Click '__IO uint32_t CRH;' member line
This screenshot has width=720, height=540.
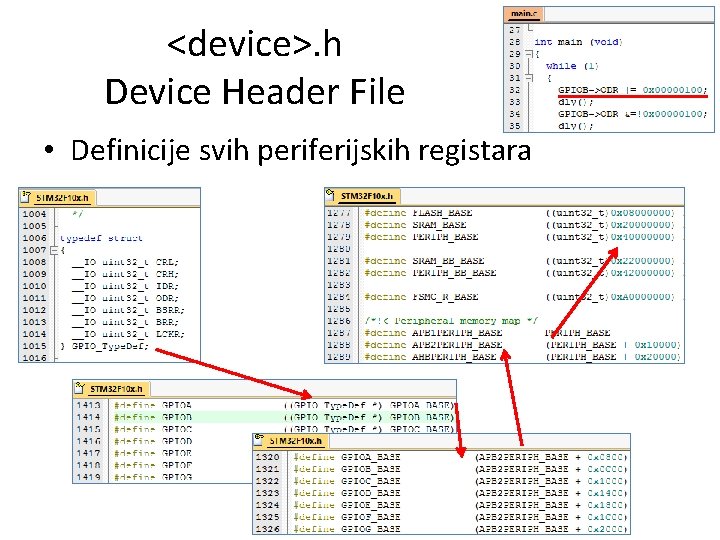(125, 274)
